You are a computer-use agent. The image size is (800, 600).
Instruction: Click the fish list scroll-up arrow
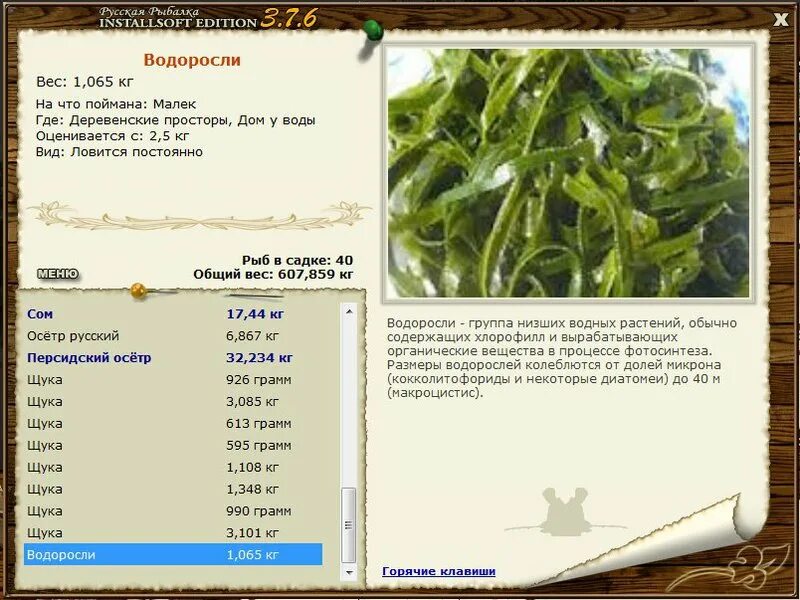(349, 311)
